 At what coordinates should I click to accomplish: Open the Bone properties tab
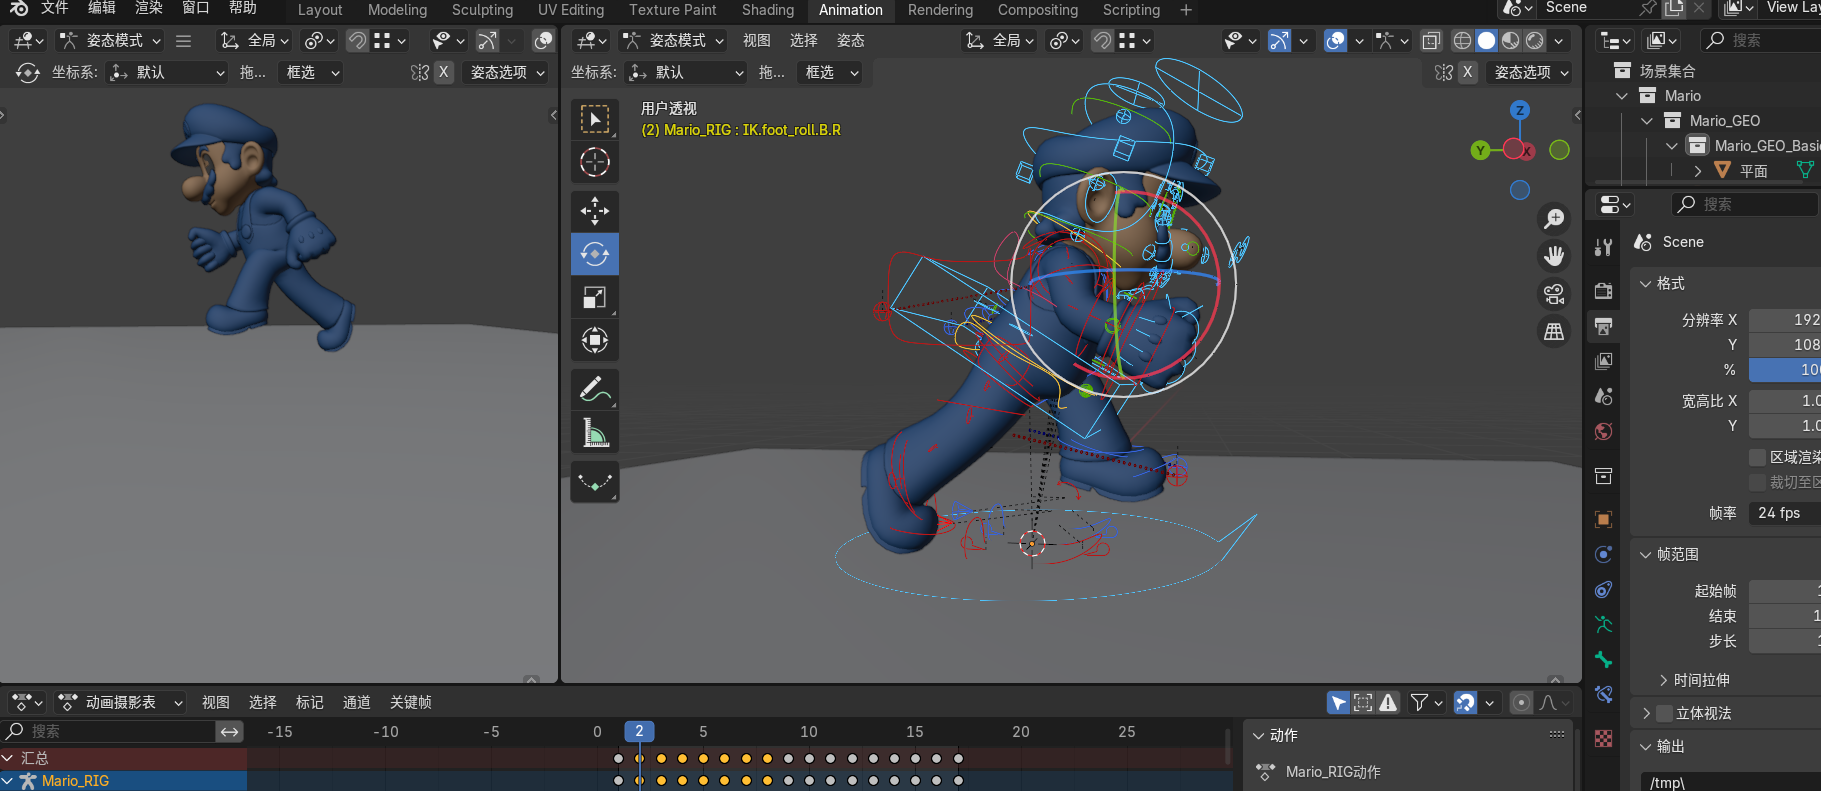pyautogui.click(x=1604, y=659)
